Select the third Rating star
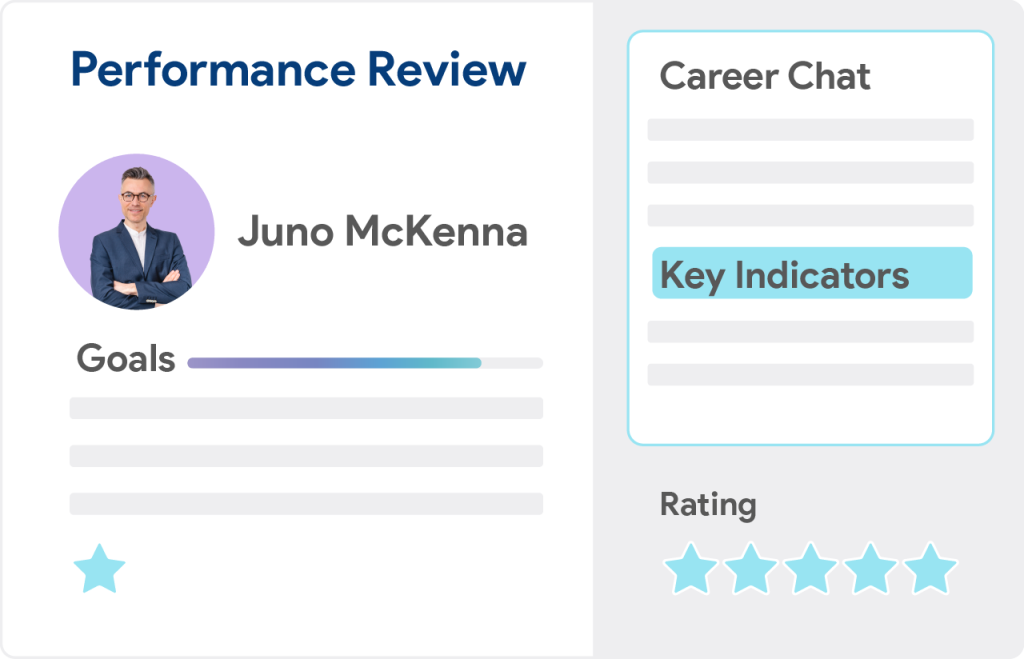Screen dimensions: 1024x659 click(810, 568)
